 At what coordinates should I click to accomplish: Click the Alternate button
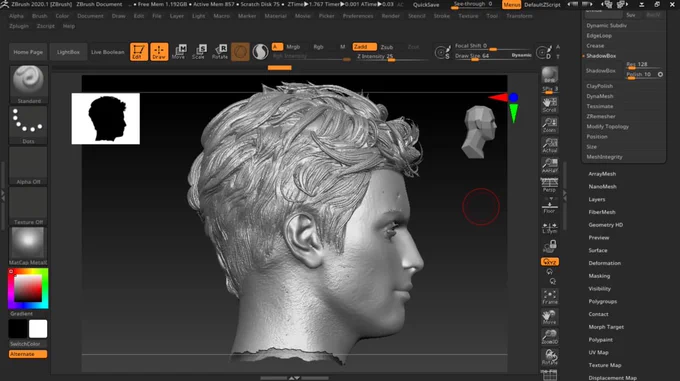pyautogui.click(x=28, y=354)
